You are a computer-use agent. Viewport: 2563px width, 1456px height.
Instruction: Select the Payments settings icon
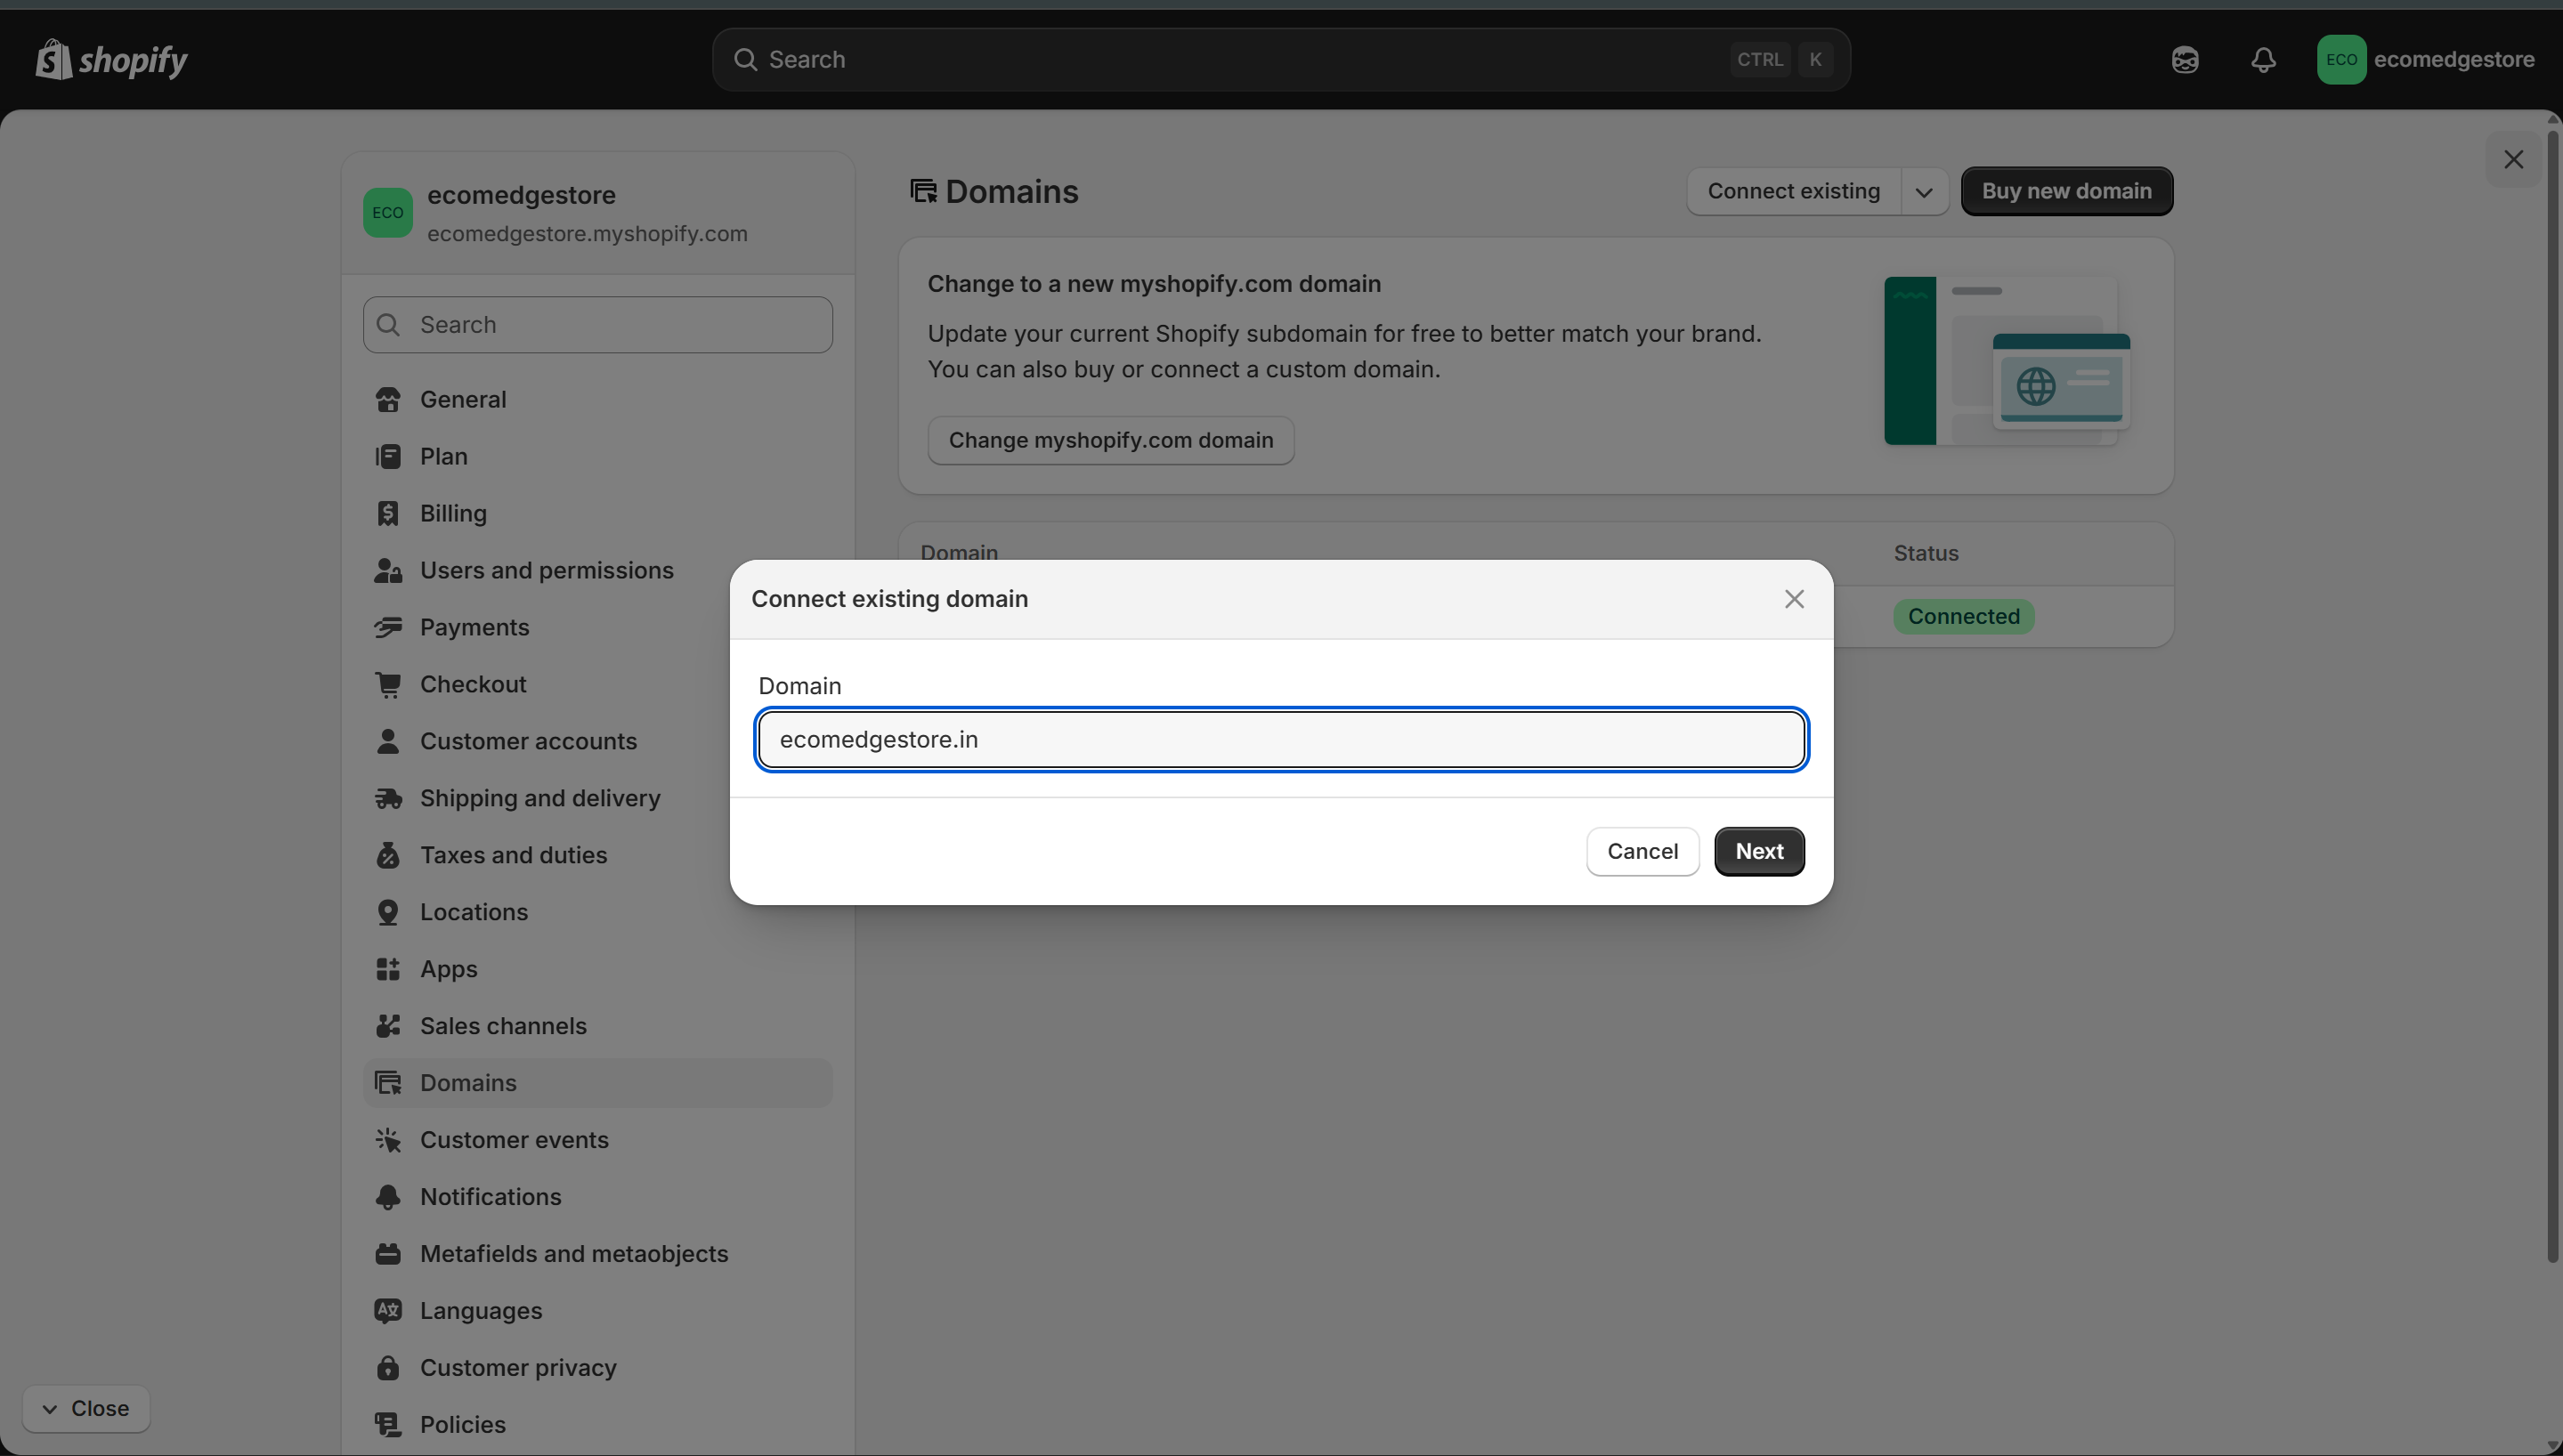point(389,627)
